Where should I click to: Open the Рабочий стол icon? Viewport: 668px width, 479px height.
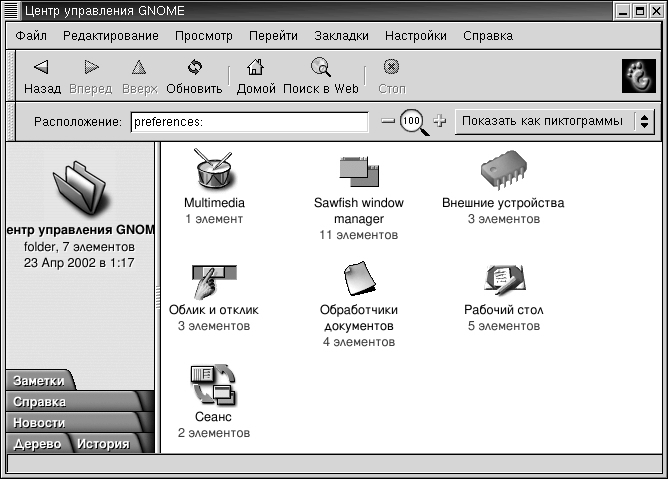(503, 279)
